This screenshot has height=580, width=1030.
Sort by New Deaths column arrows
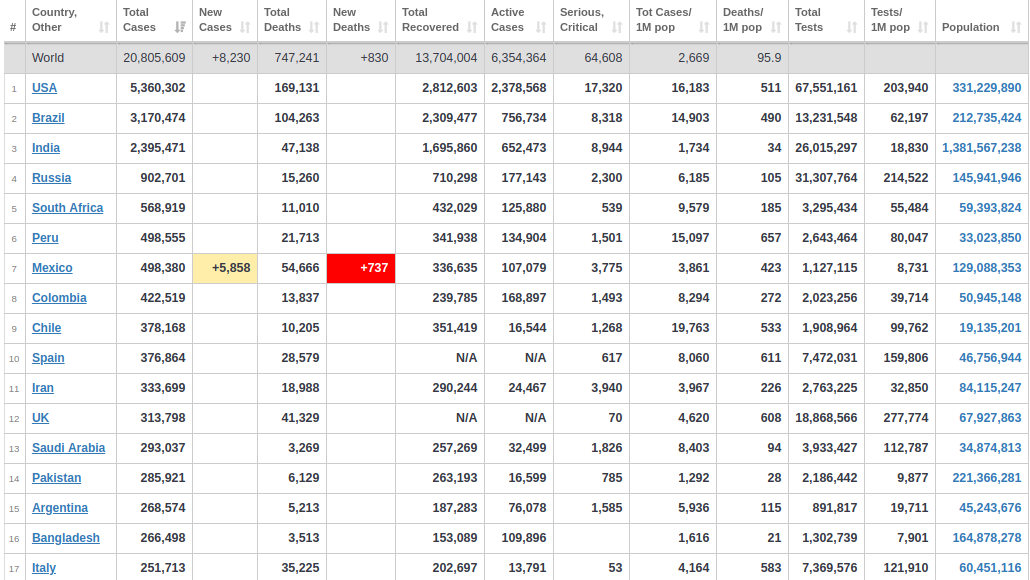pyautogui.click(x=383, y=28)
